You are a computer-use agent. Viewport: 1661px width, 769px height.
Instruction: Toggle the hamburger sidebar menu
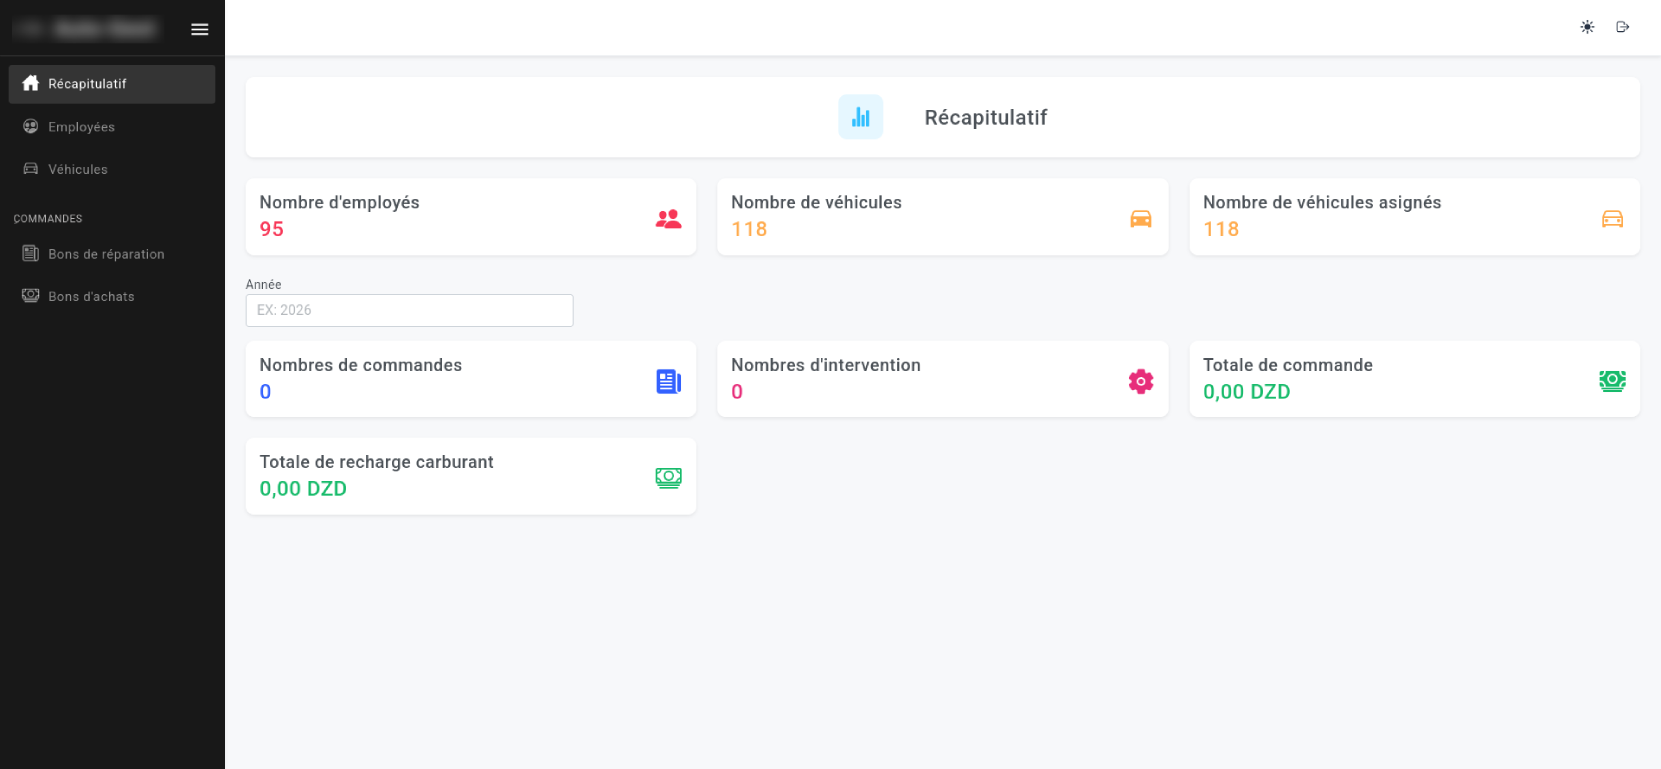(200, 29)
